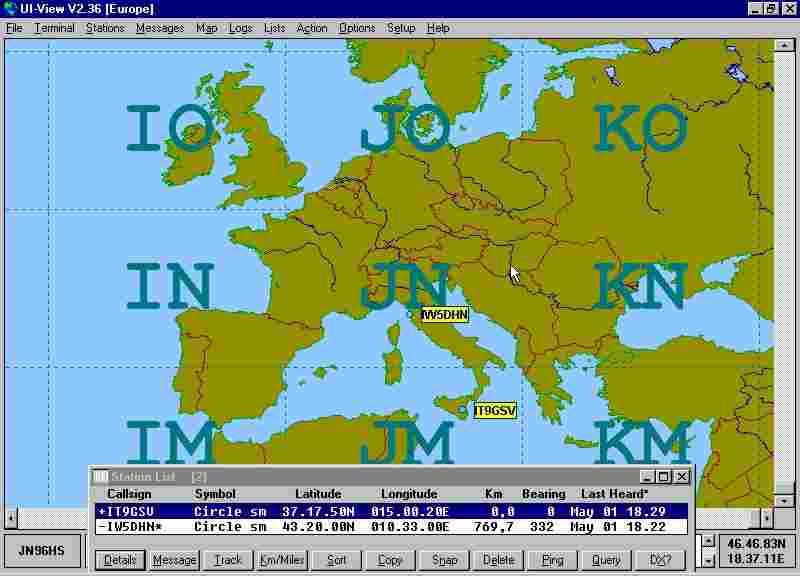Open the Setup menu
800x576 pixels.
click(x=401, y=28)
